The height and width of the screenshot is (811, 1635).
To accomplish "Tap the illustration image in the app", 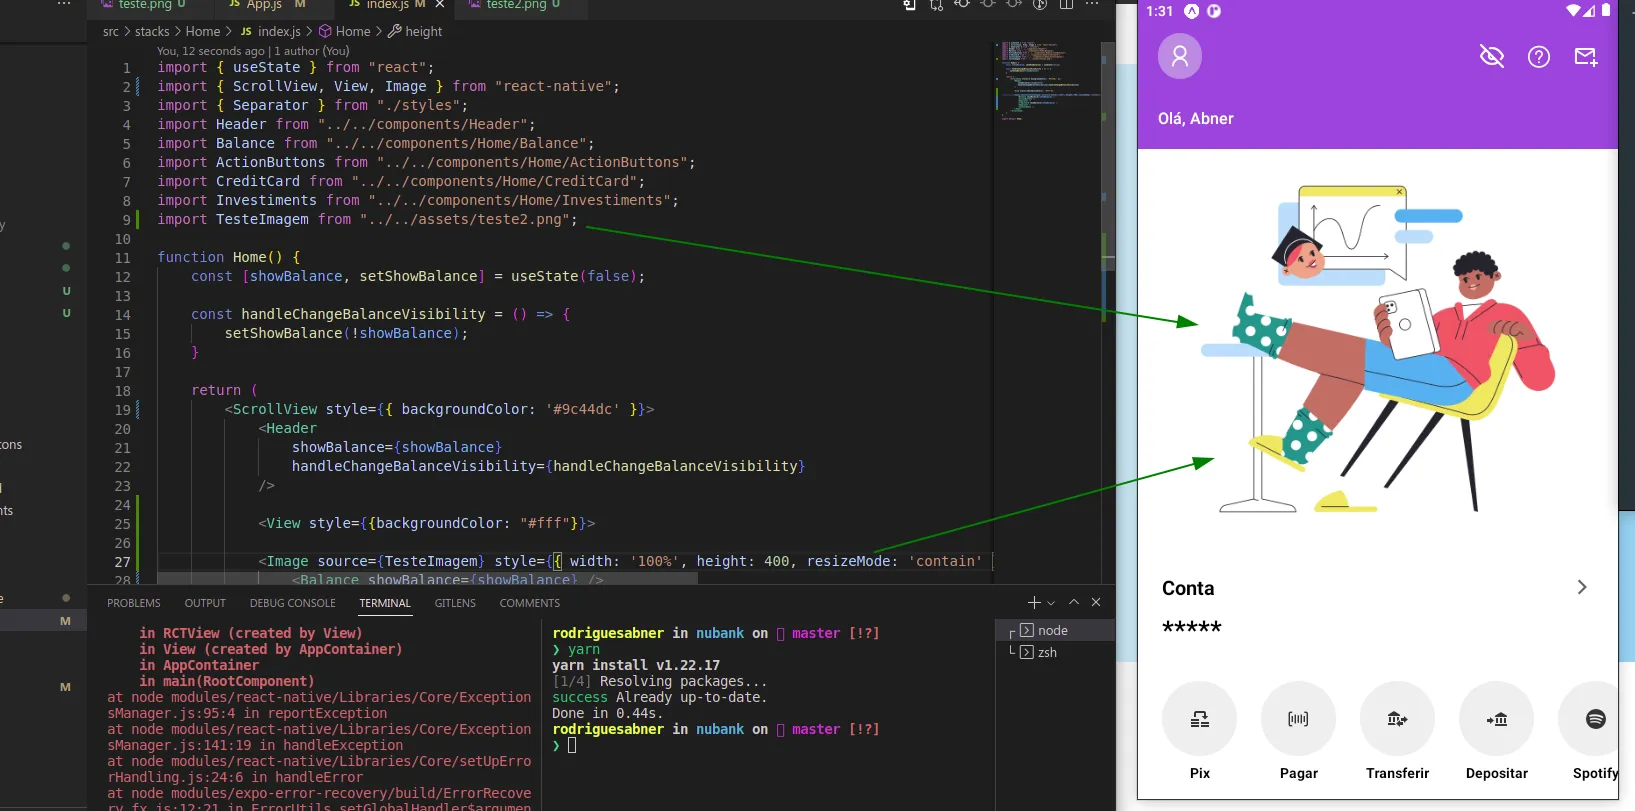I will (1378, 348).
